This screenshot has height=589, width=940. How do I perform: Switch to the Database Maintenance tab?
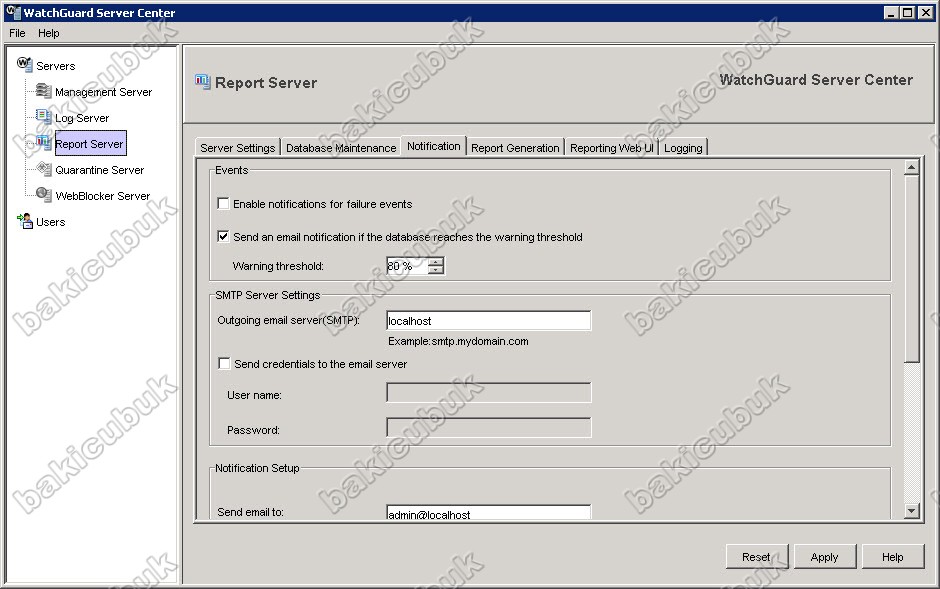341,147
